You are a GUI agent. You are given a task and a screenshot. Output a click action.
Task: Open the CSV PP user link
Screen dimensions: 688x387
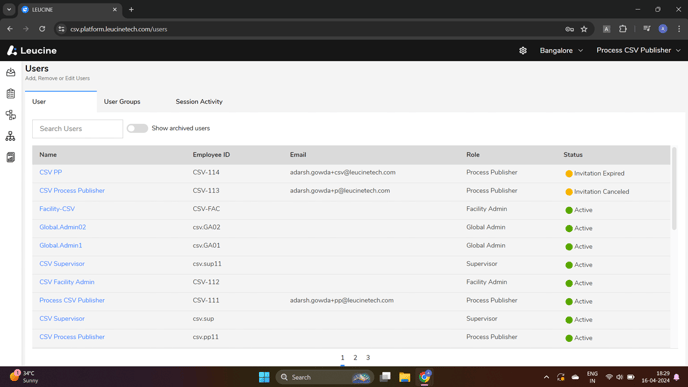coord(50,172)
